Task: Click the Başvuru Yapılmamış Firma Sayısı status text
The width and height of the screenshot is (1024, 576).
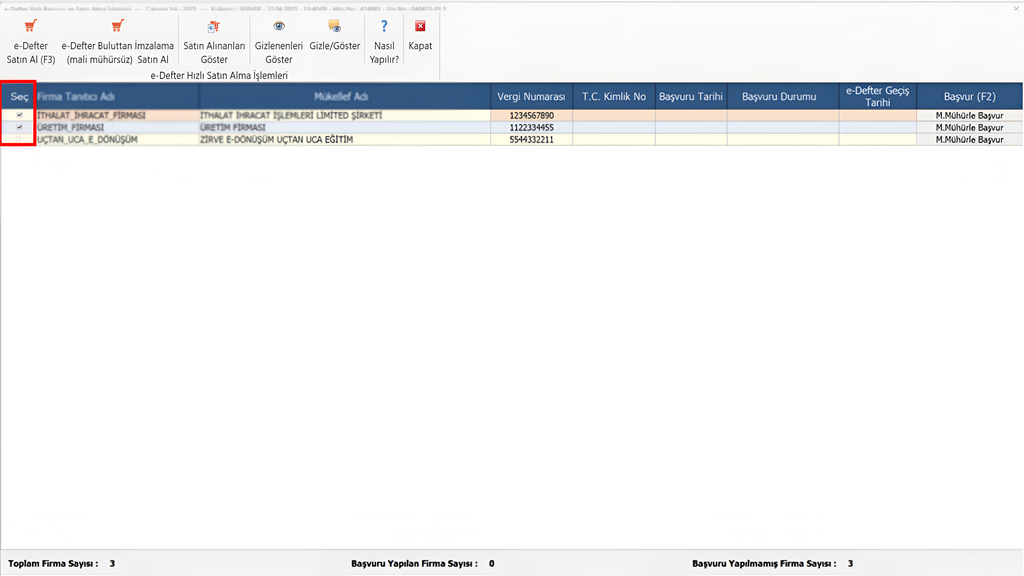Action: (773, 564)
